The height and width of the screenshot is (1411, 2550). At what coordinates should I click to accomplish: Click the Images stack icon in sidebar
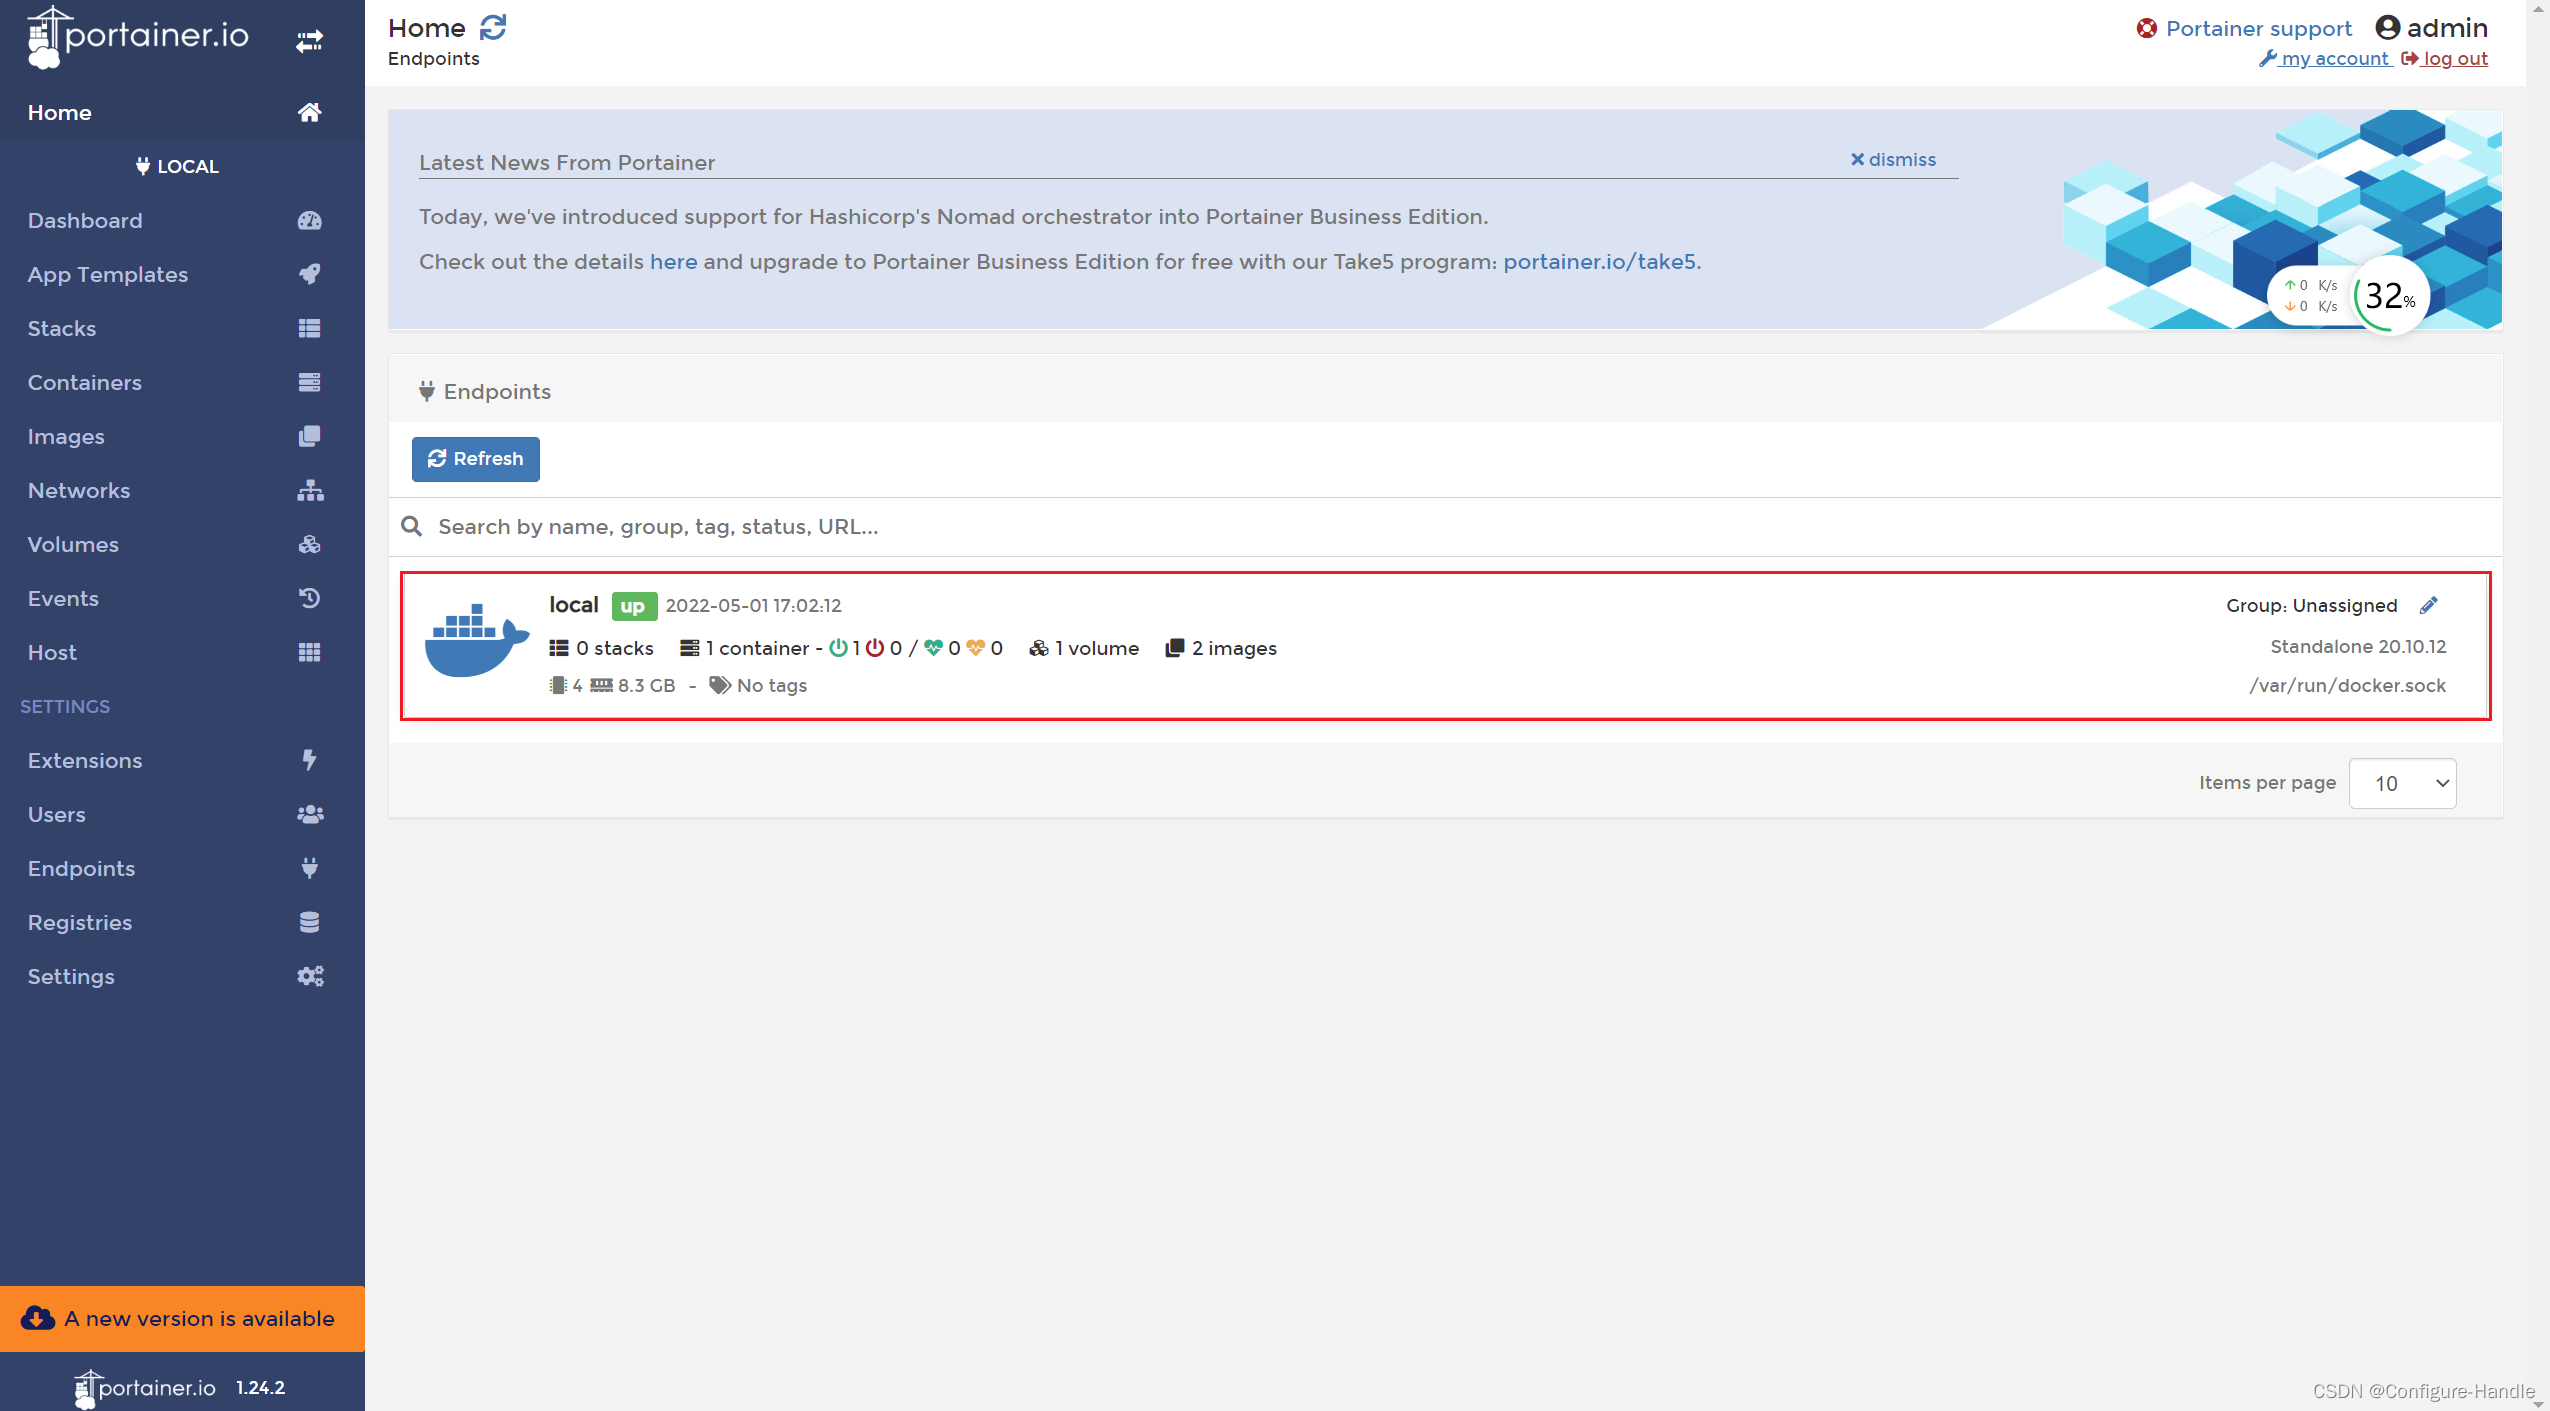point(309,436)
